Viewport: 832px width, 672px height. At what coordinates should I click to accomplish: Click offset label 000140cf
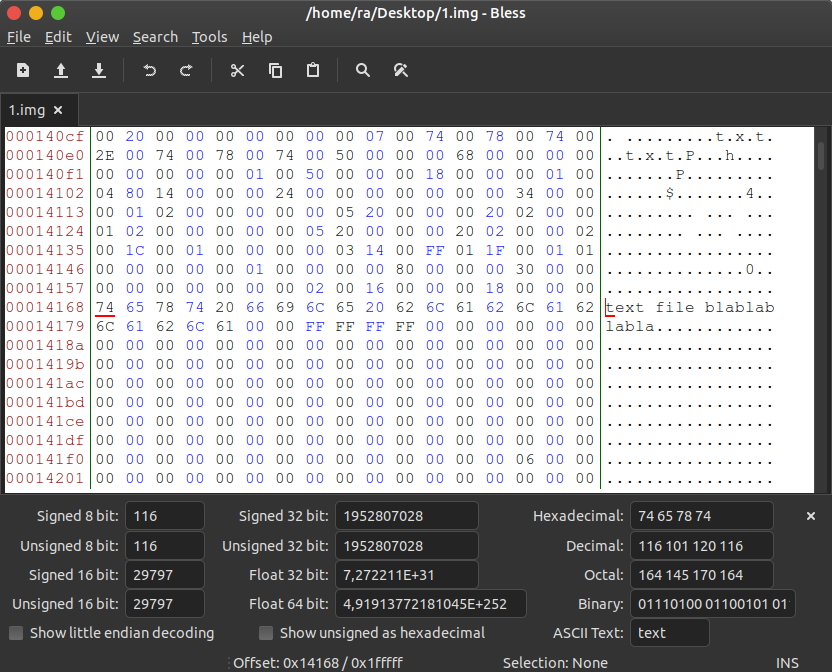[45, 136]
